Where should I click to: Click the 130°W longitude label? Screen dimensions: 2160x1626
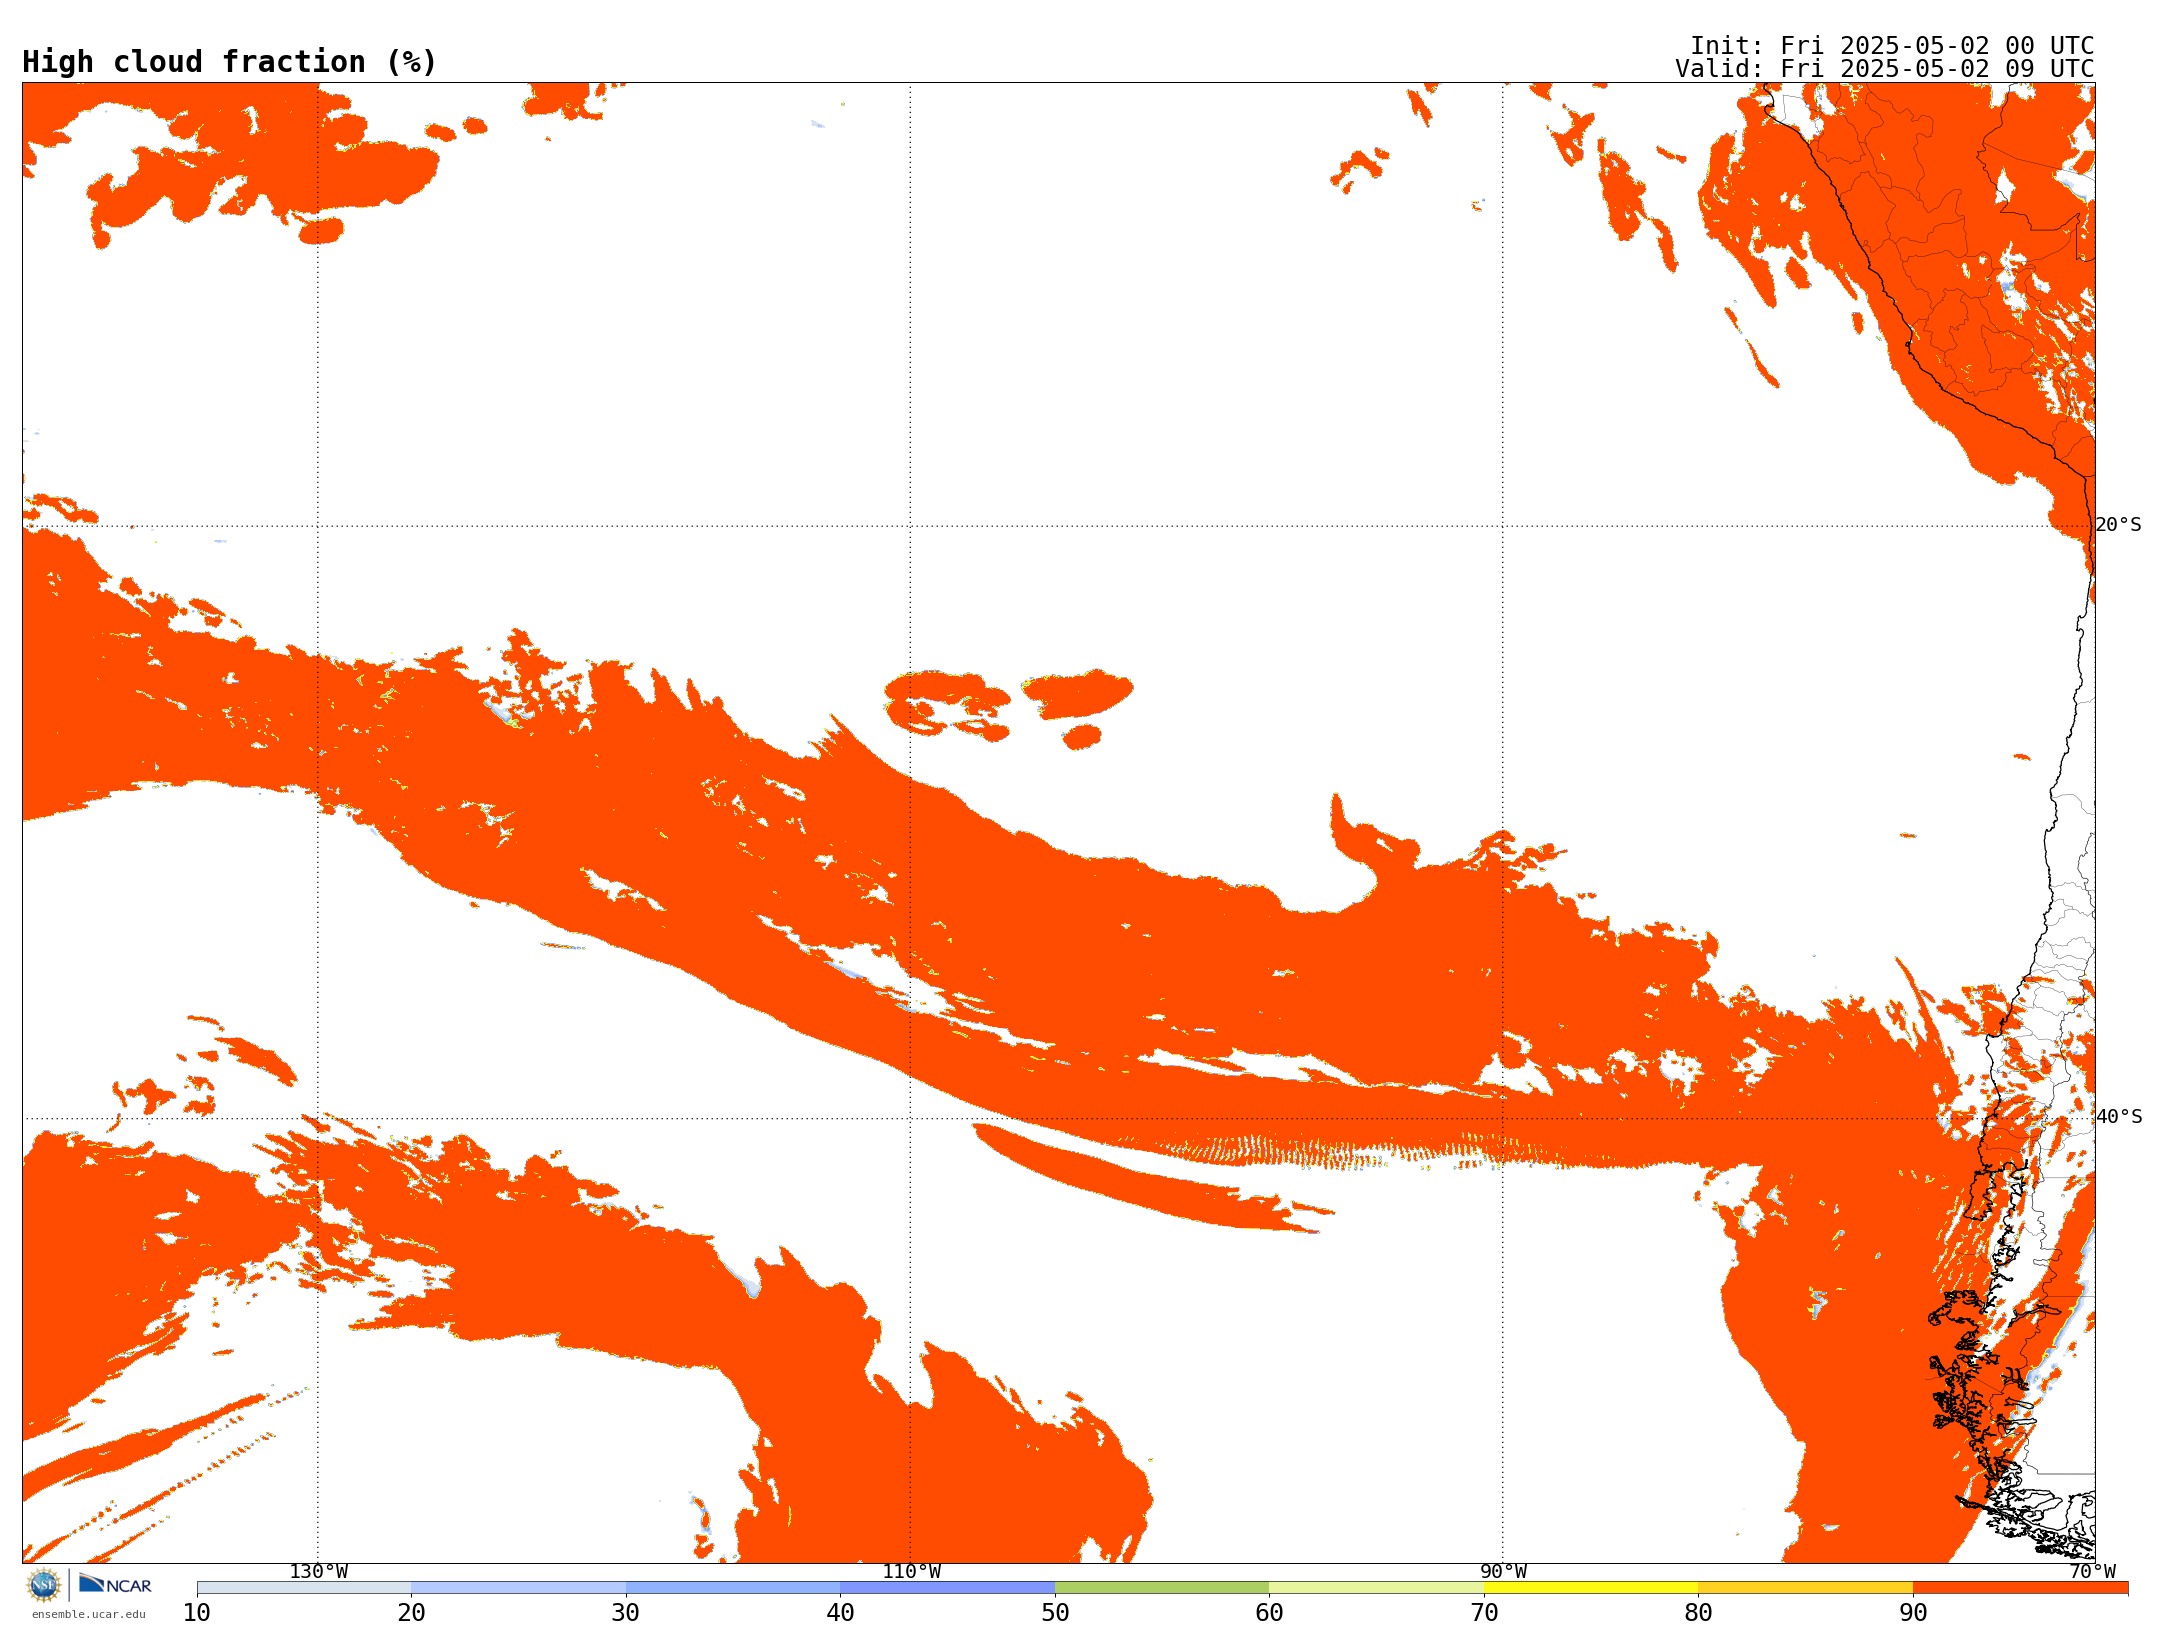(x=319, y=1571)
